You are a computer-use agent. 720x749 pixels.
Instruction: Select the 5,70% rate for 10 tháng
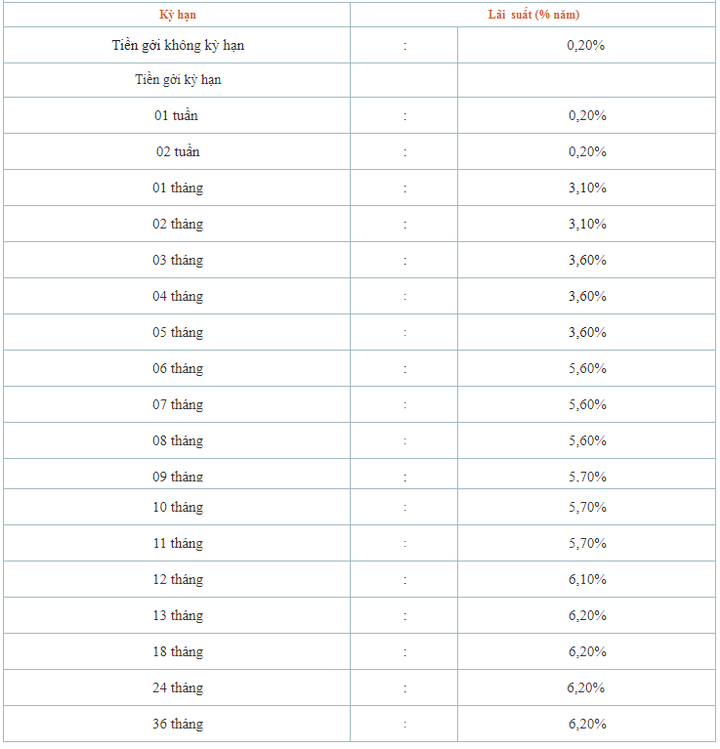click(587, 507)
